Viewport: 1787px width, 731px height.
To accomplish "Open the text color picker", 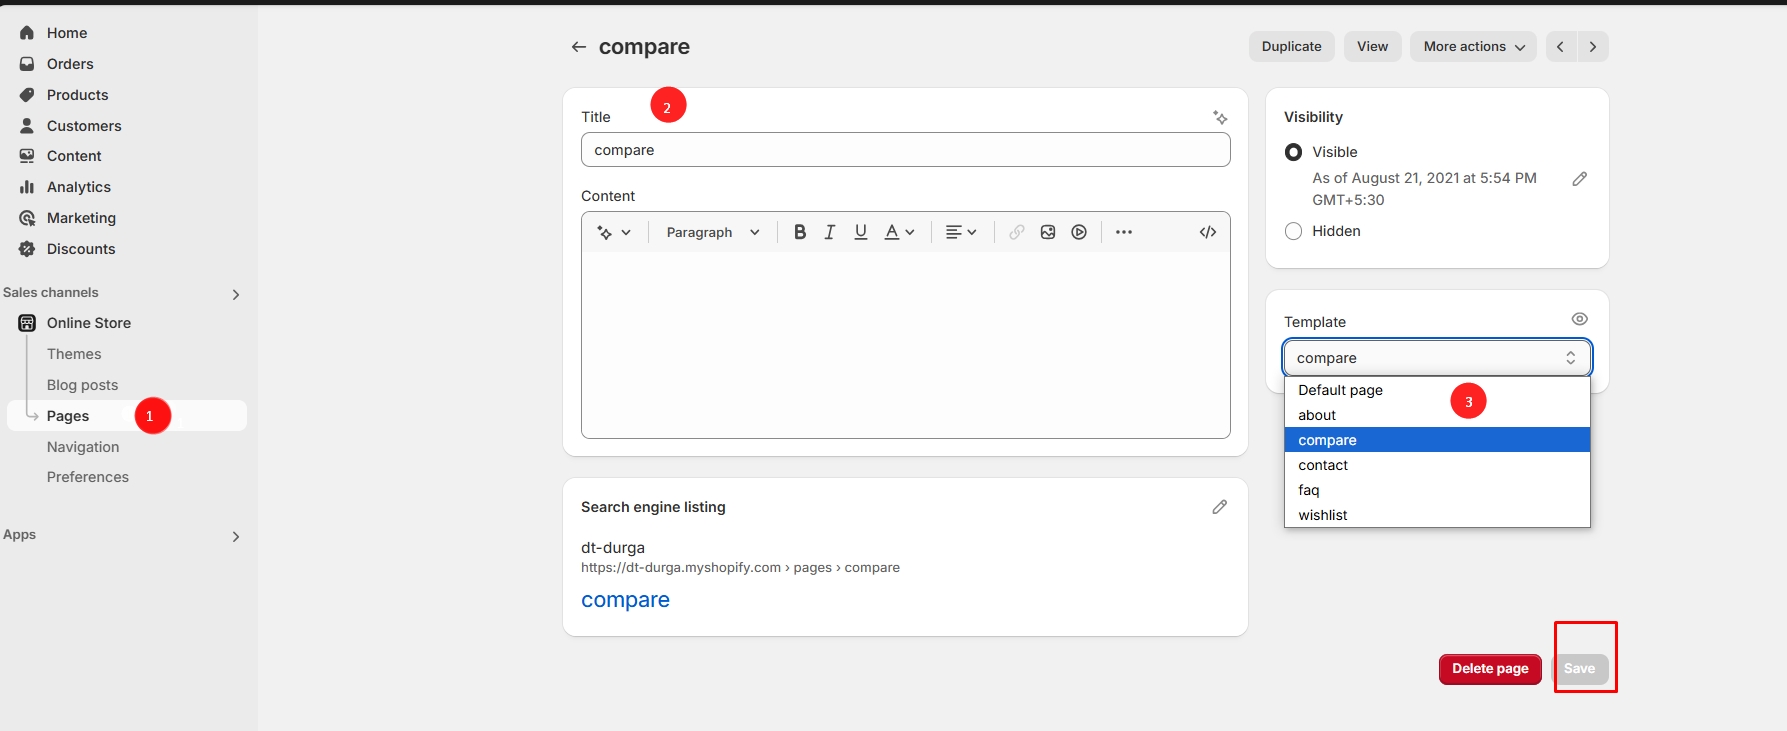I will 899,232.
